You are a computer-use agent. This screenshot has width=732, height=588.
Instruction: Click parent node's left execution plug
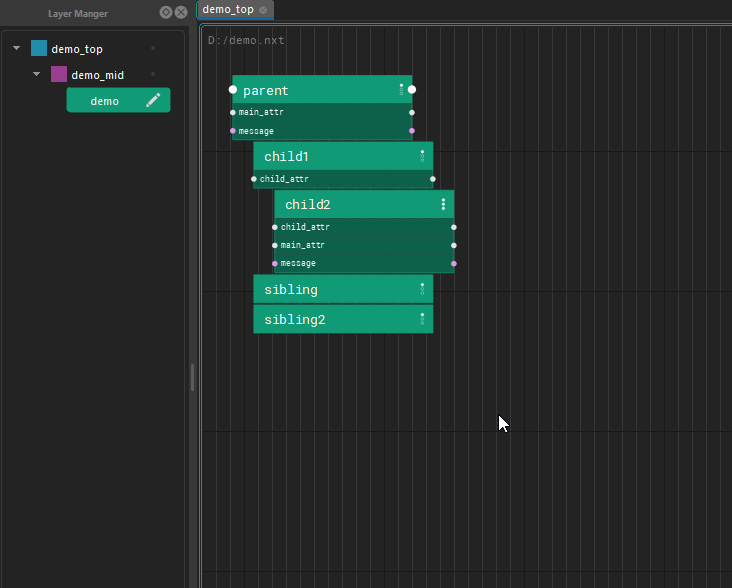pos(232,89)
